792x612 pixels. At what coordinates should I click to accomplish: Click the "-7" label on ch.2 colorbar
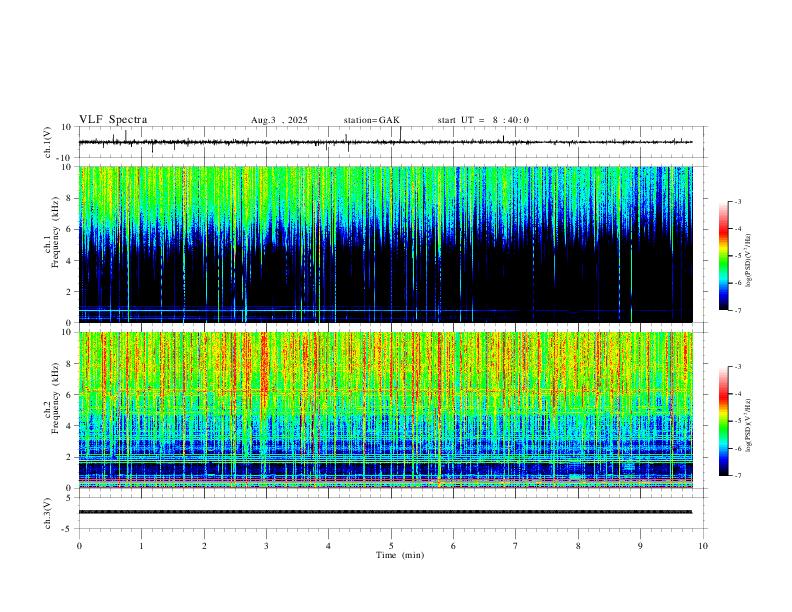(737, 476)
